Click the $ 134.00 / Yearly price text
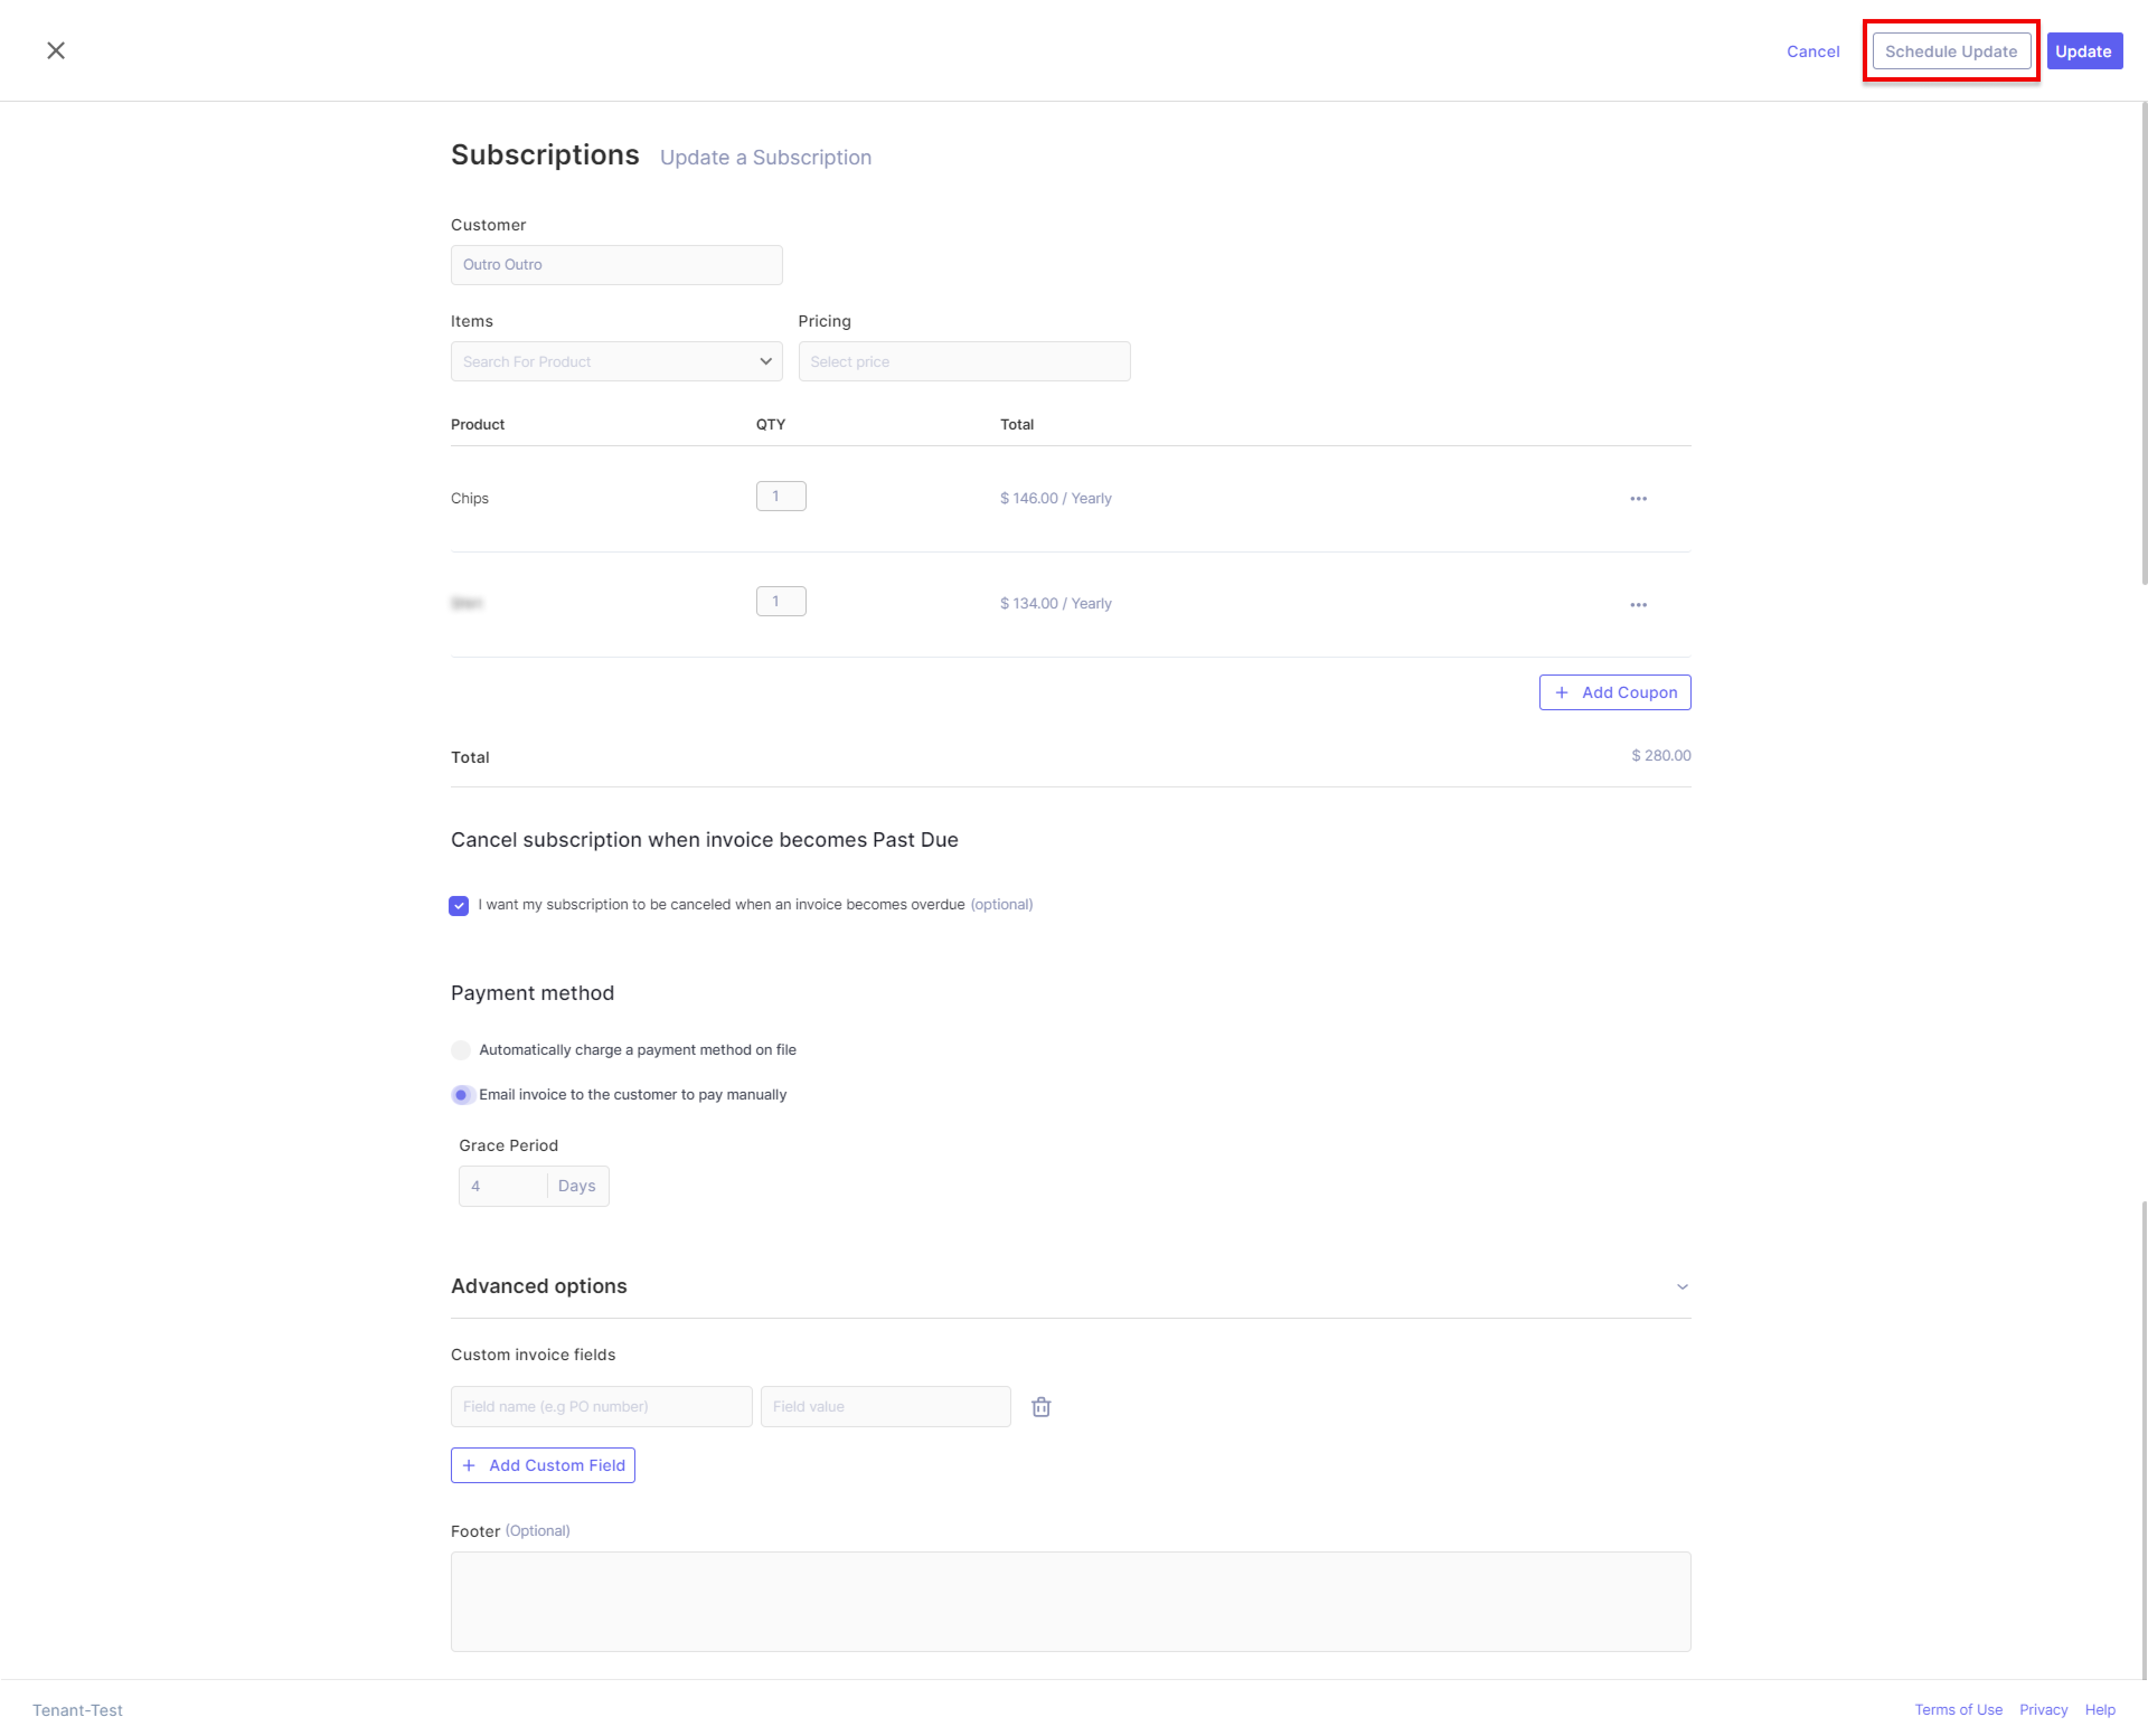Image resolution: width=2148 pixels, height=1736 pixels. pyautogui.click(x=1055, y=603)
